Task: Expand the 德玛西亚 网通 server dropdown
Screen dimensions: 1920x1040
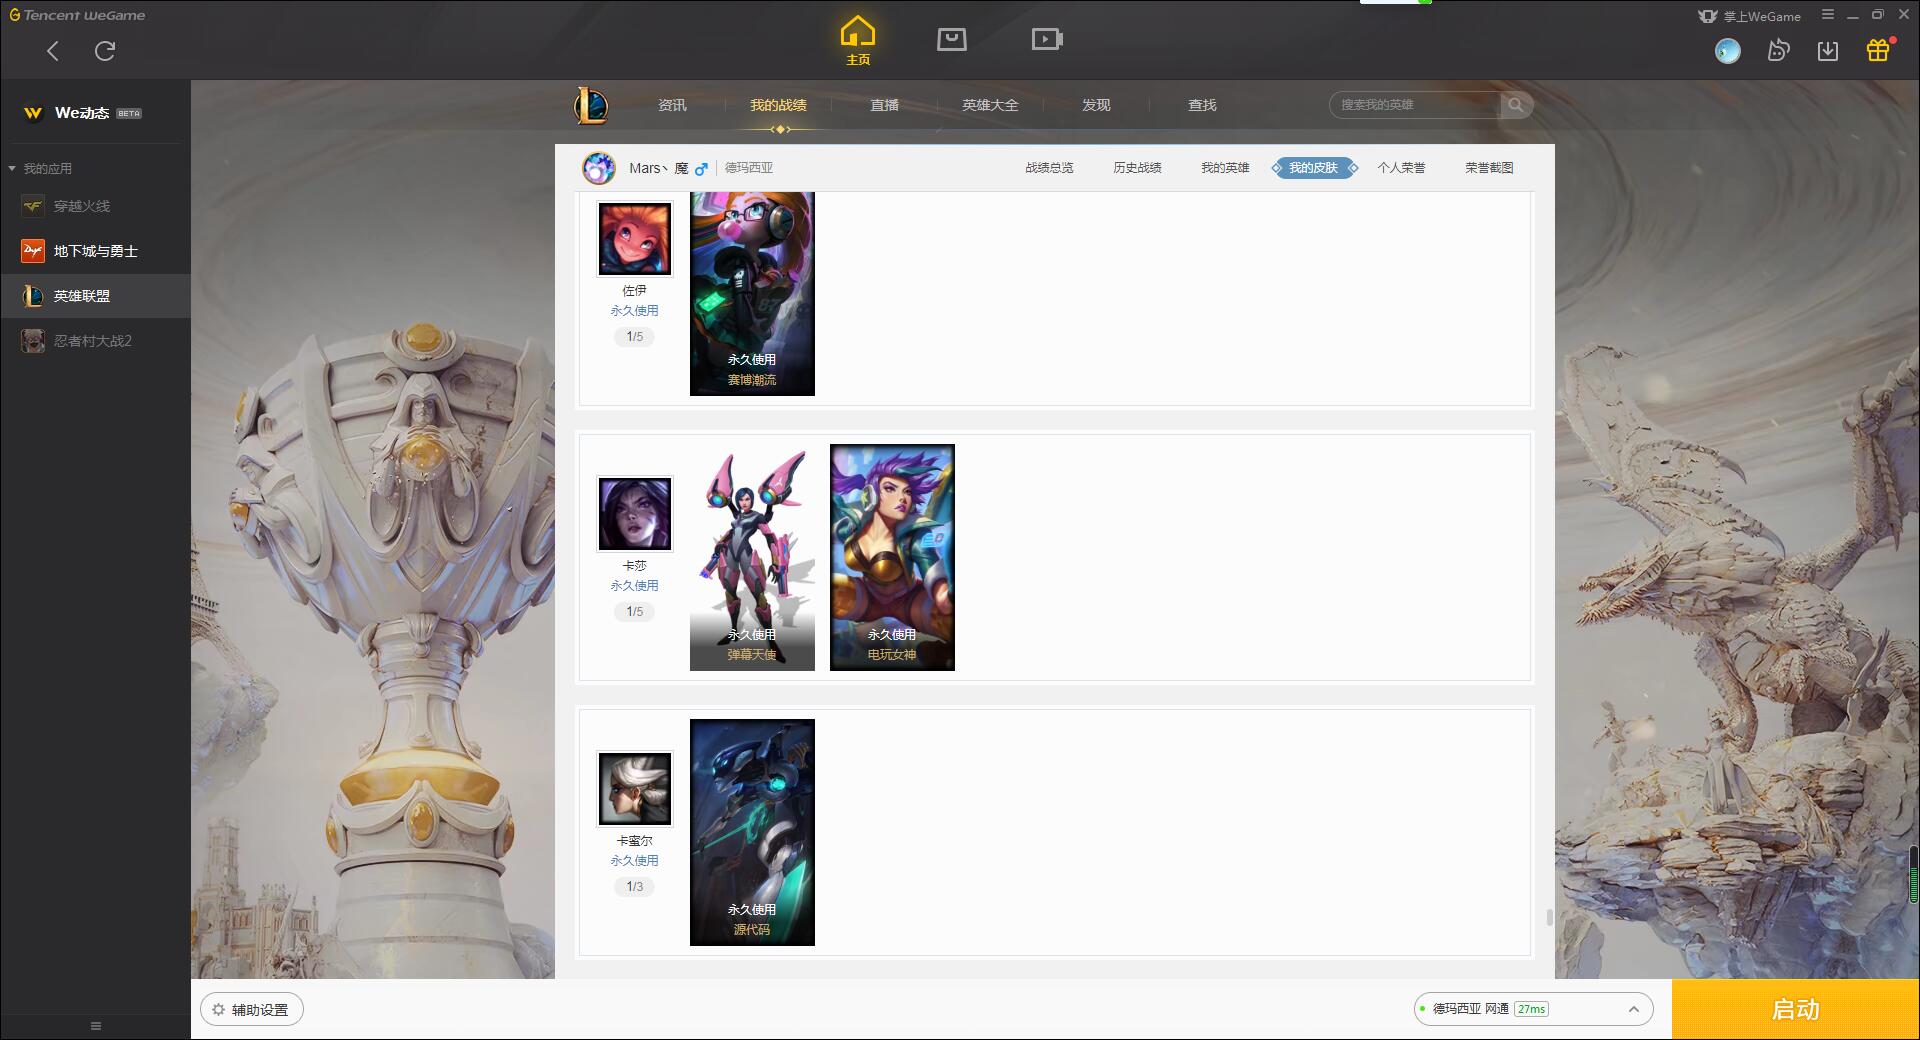Action: coord(1533,1009)
